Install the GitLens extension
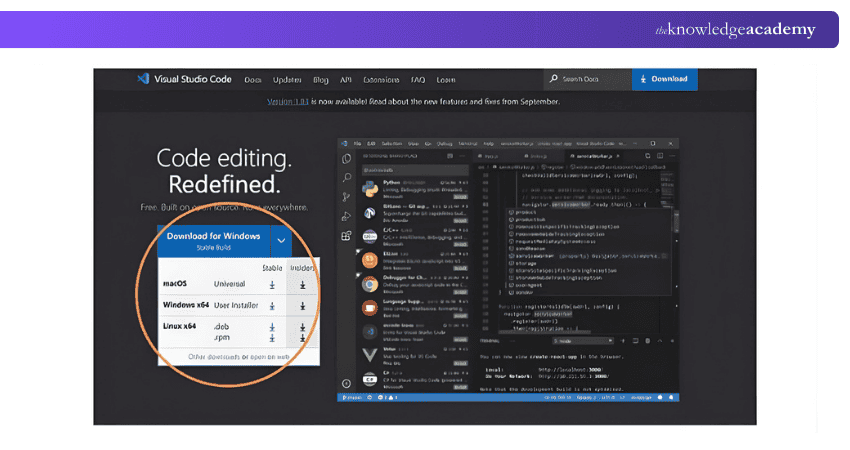 [460, 221]
